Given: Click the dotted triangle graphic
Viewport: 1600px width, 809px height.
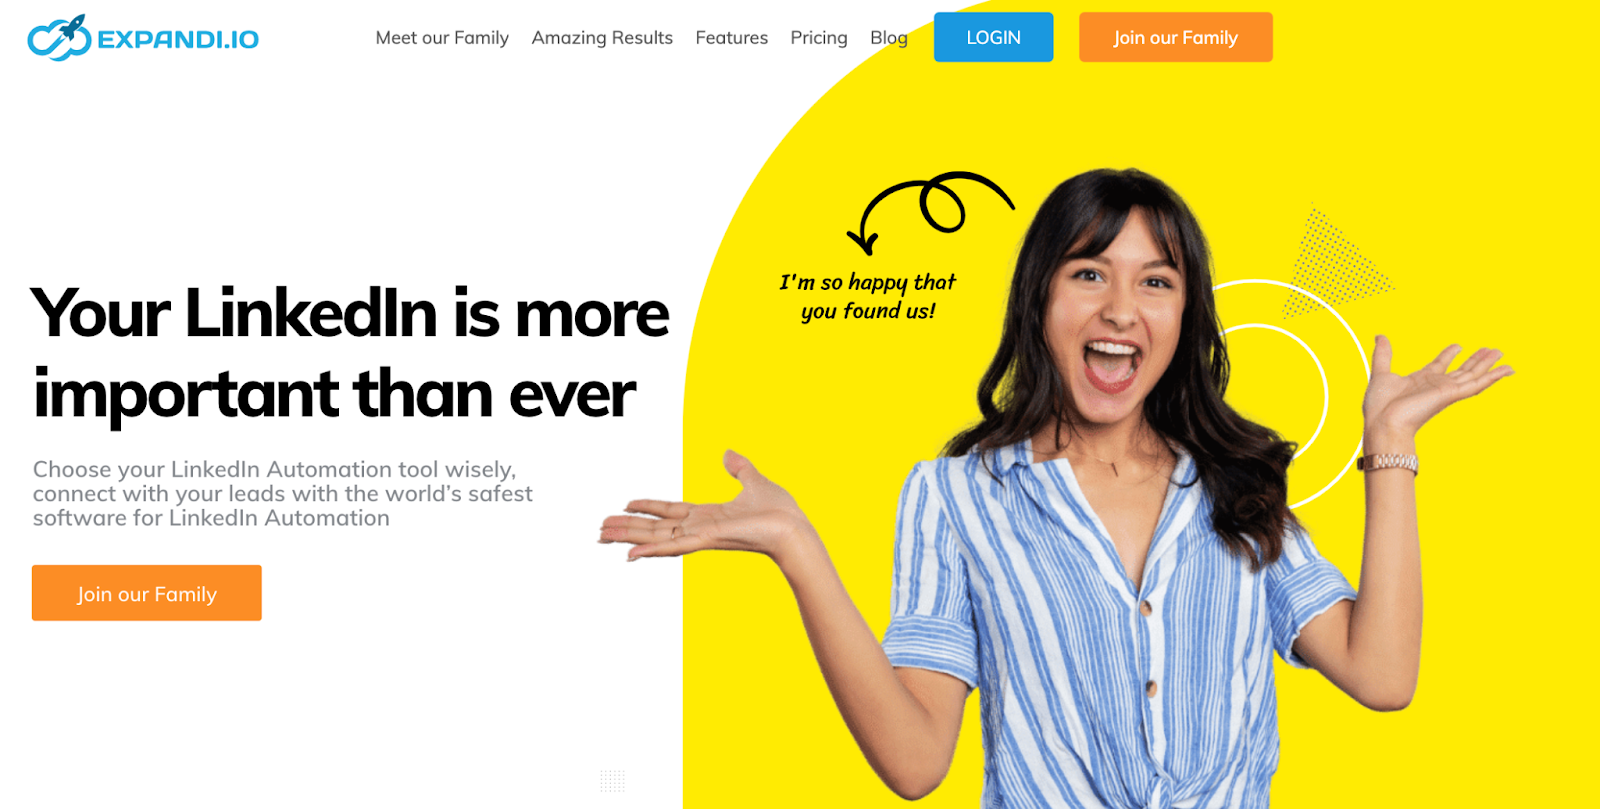Looking at the screenshot, I should point(1335,265).
